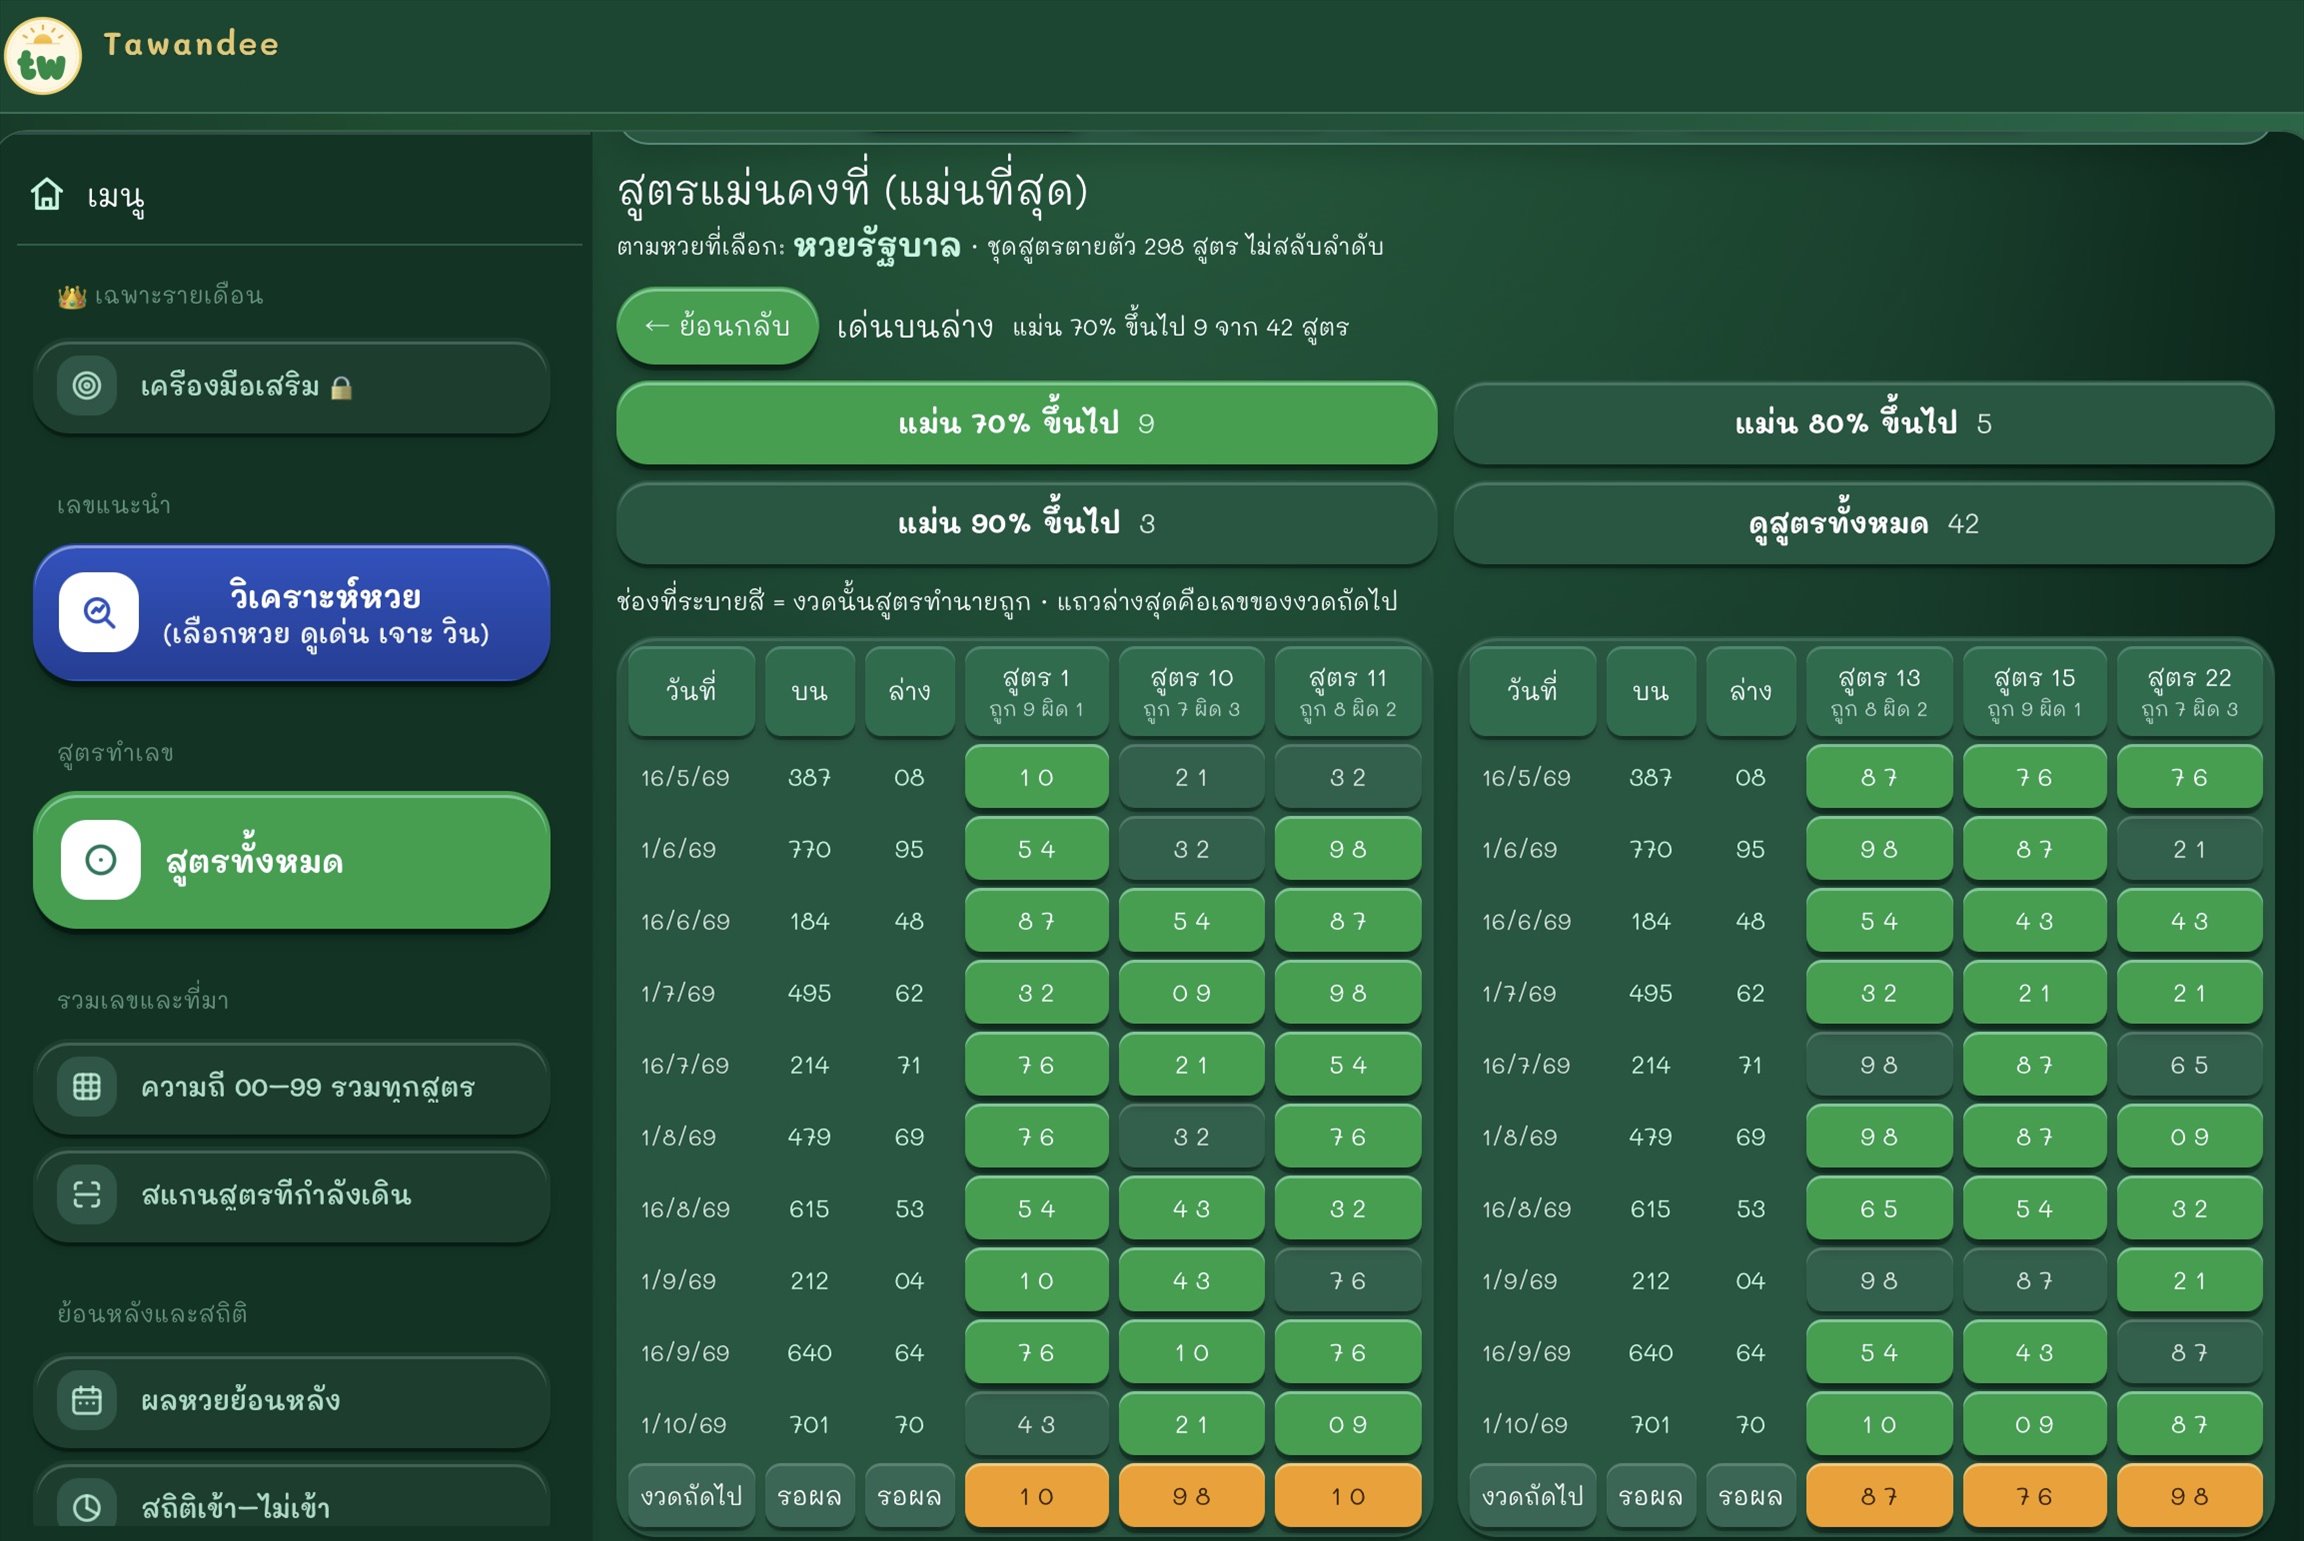Screen dimensions: 2304x1541
Task: Click orange next-draw cell 98 under สูตร 22
Action: pyautogui.click(x=2189, y=1496)
